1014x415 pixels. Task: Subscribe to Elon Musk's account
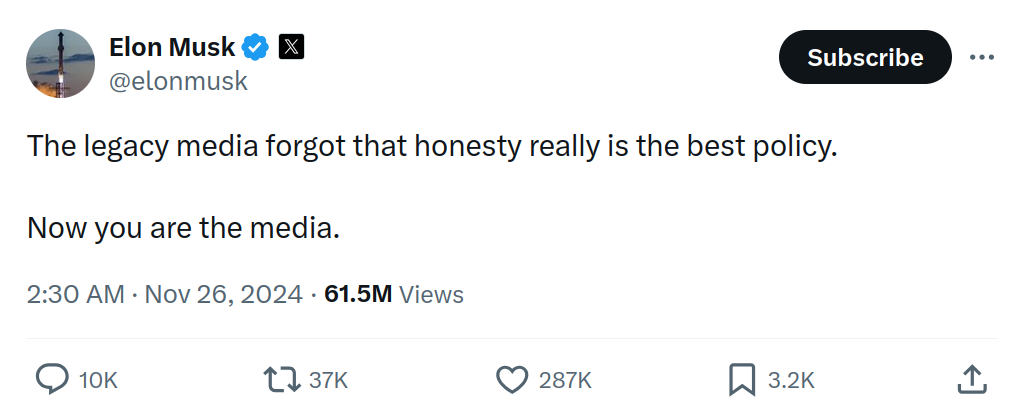[x=865, y=57]
